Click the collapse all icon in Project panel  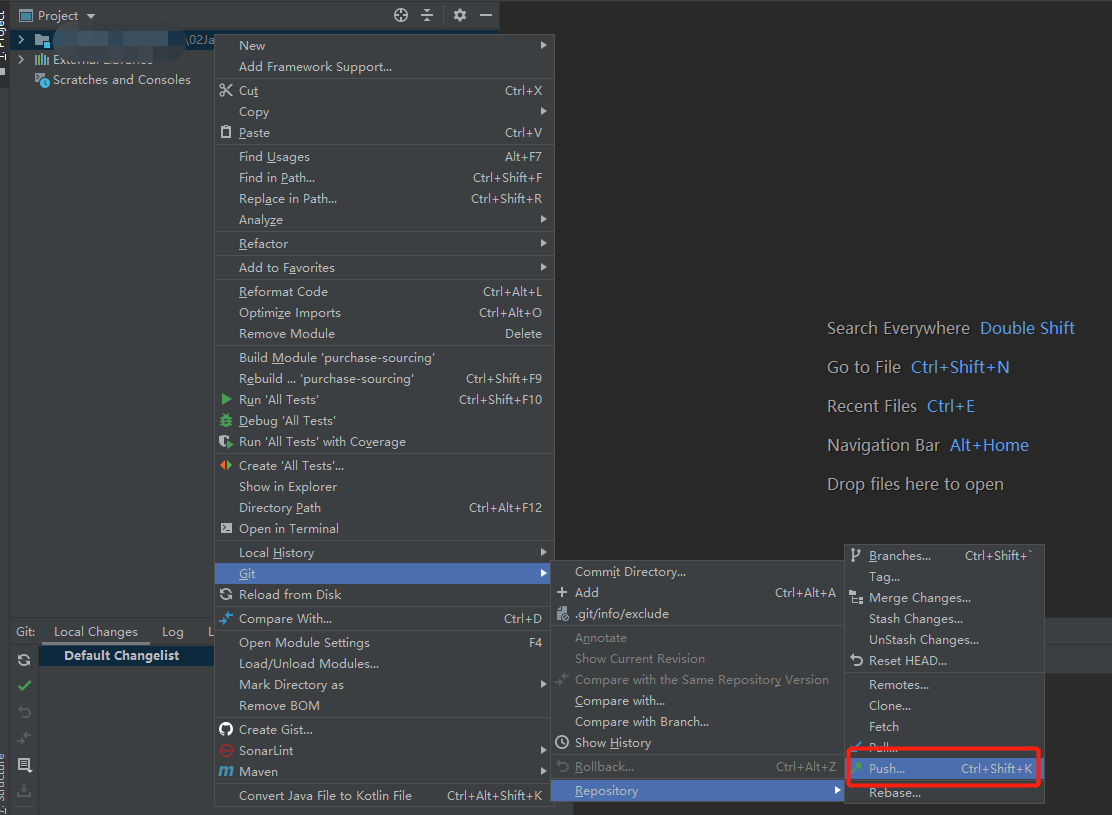coord(427,15)
